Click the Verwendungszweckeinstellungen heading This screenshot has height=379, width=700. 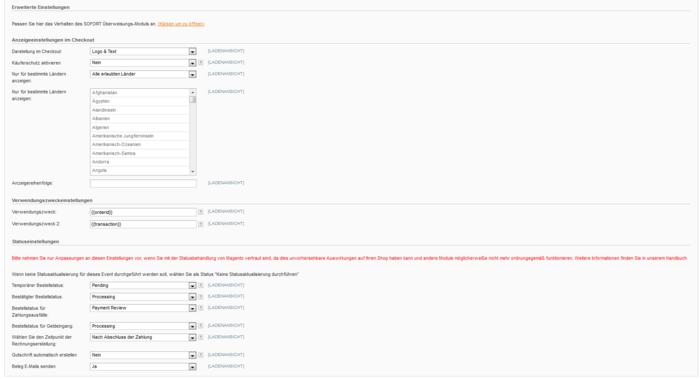(52, 200)
